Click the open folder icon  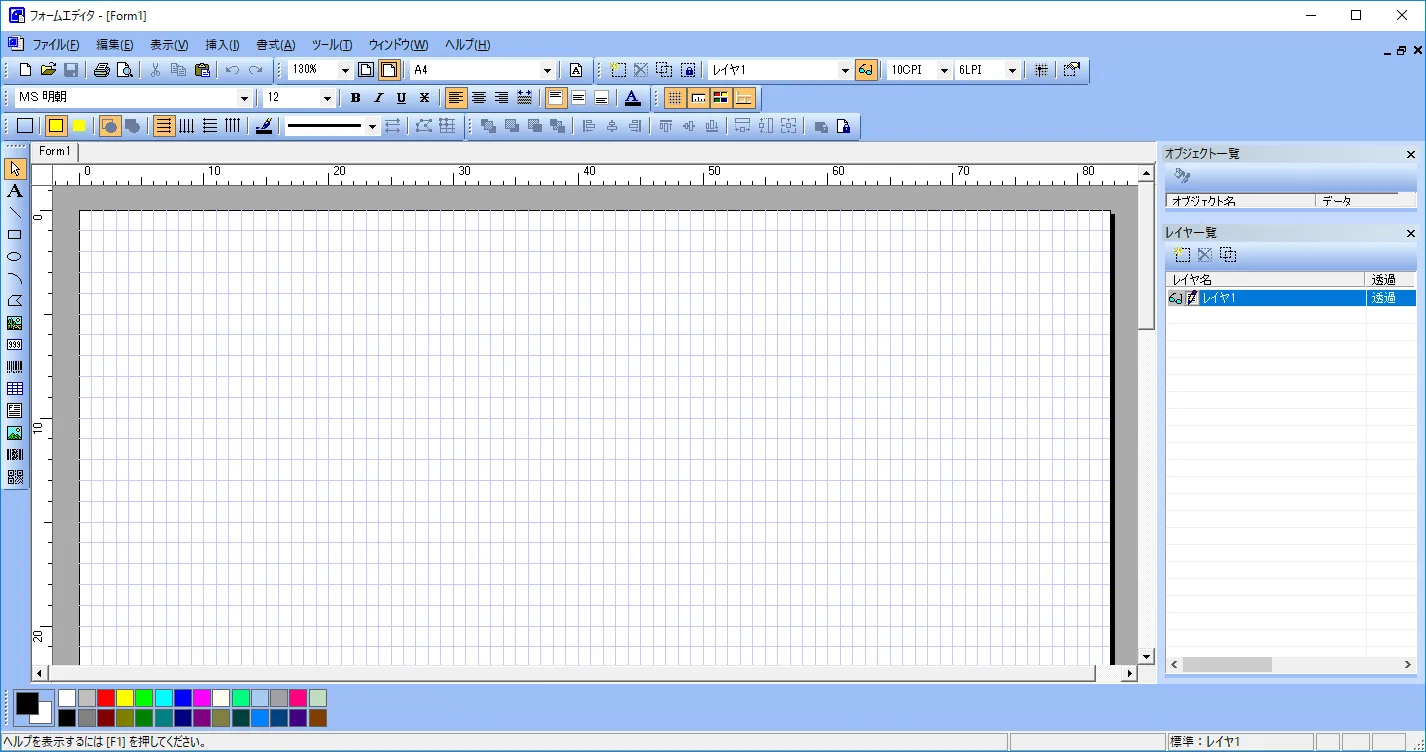click(48, 70)
